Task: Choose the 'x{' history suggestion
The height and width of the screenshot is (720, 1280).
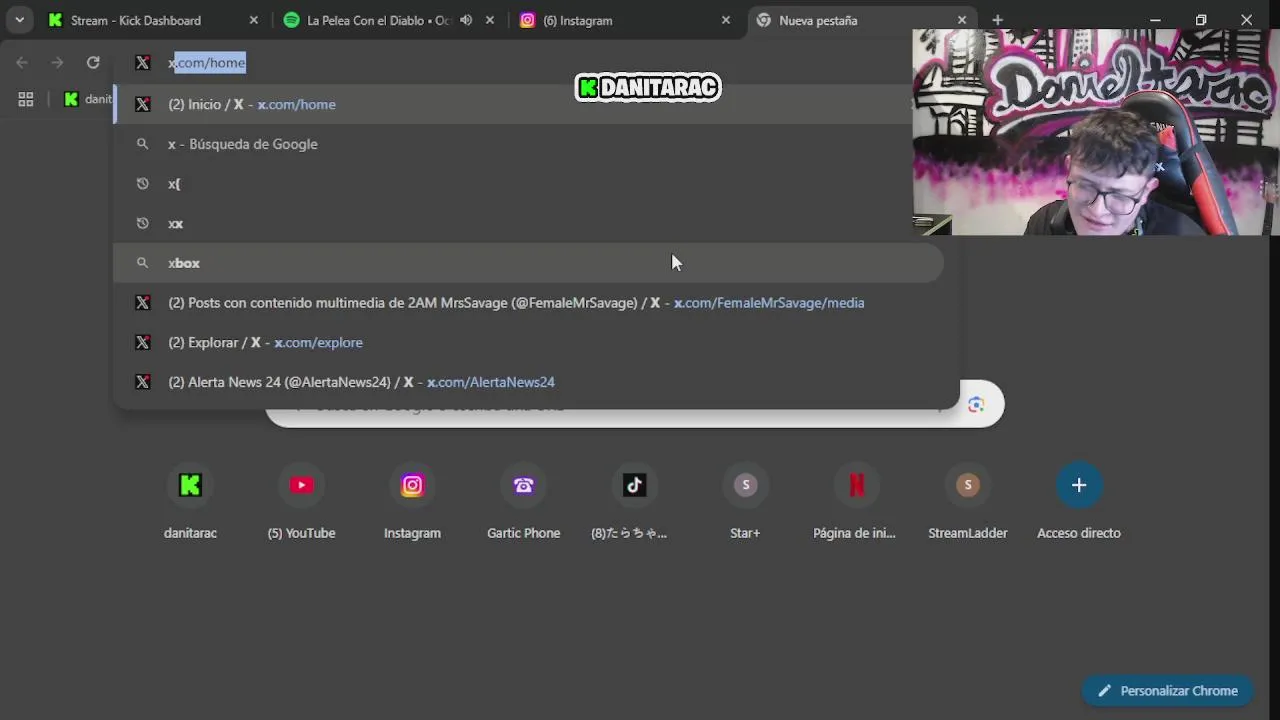Action: point(528,184)
